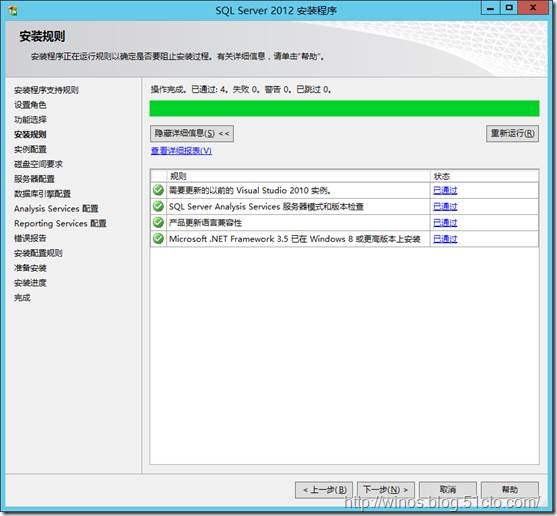Click rule text Microsoft .NET Framework 3.5 已在 Windows 8
Viewport: 557px width, 516px height.
294,239
